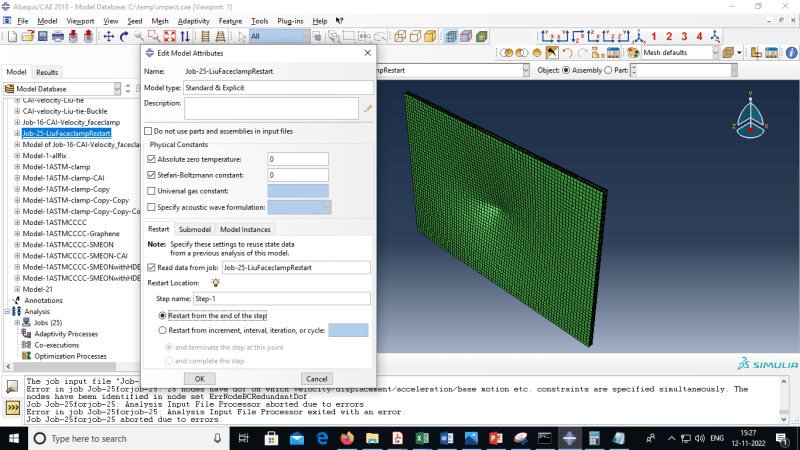
Task: Click OK in Edit Model Attributes
Action: click(x=199, y=379)
